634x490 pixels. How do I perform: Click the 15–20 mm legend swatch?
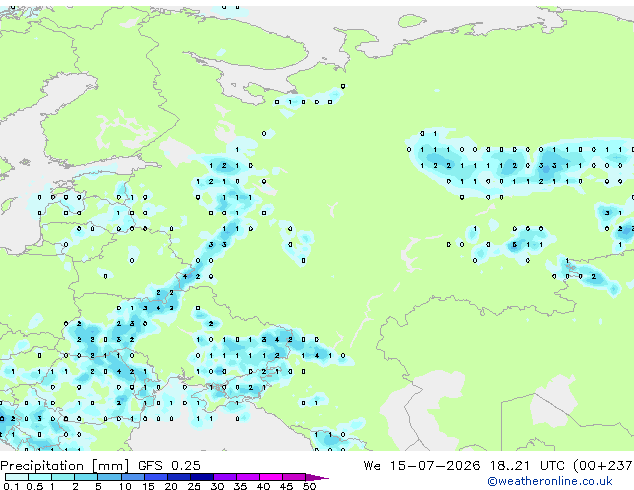pyautogui.click(x=156, y=477)
